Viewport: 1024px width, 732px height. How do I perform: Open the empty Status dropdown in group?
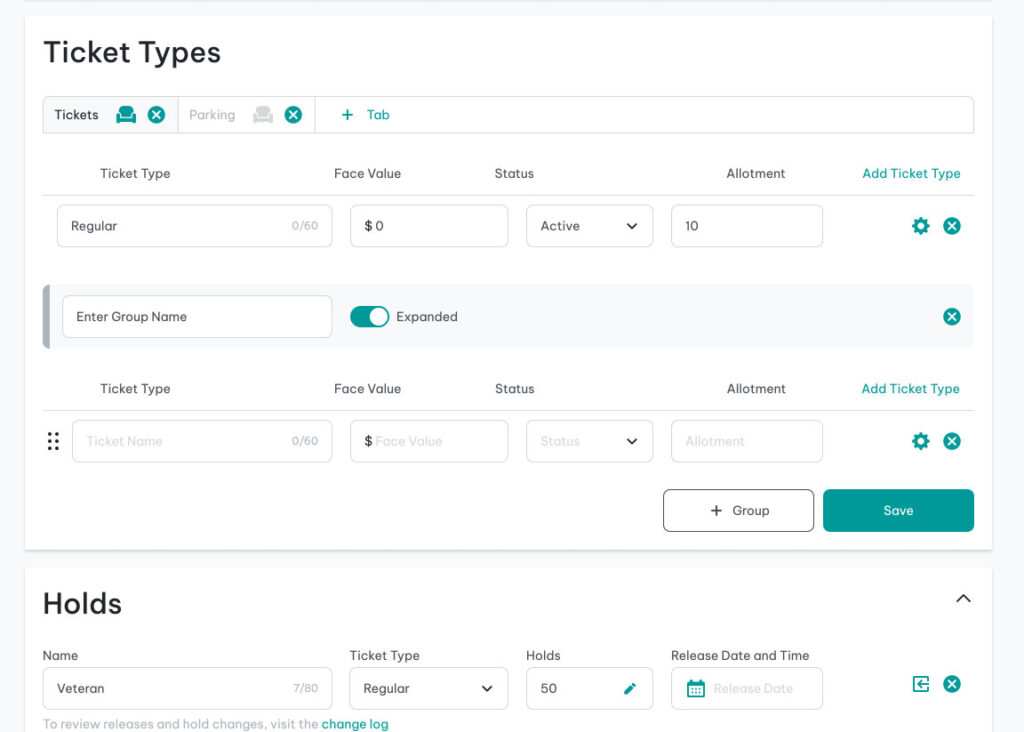(589, 441)
